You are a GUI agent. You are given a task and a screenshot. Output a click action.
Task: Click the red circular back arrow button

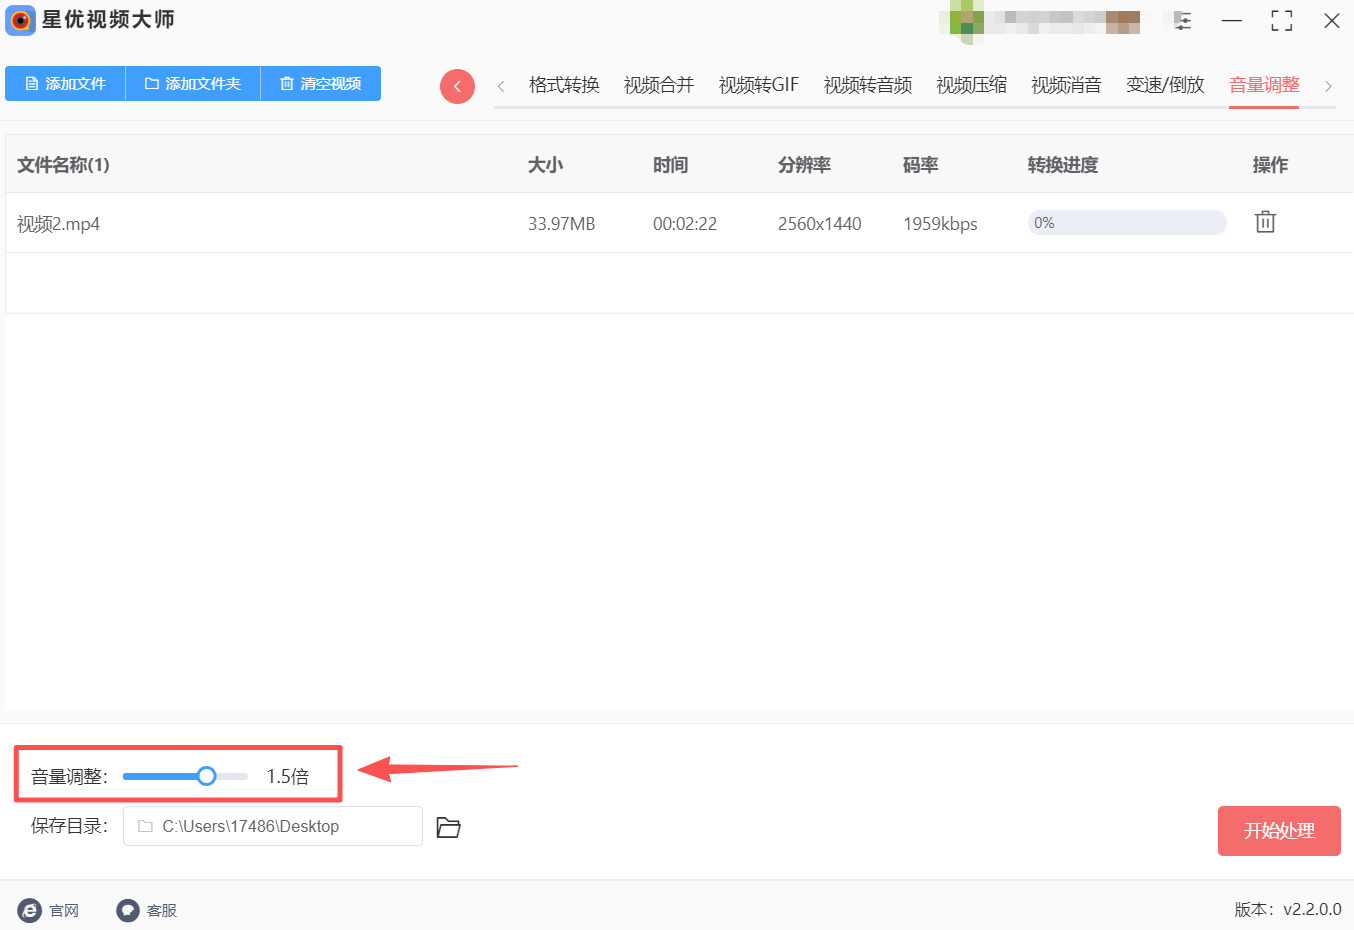[457, 86]
